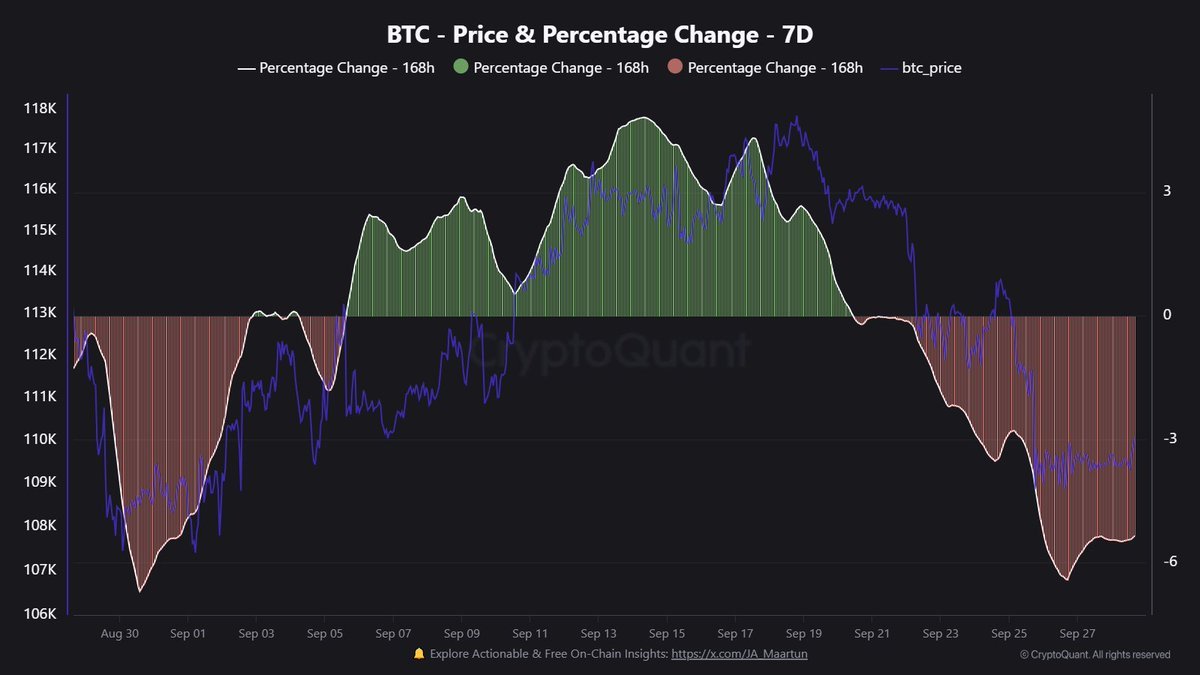Click the white line legend marker

coord(246,68)
